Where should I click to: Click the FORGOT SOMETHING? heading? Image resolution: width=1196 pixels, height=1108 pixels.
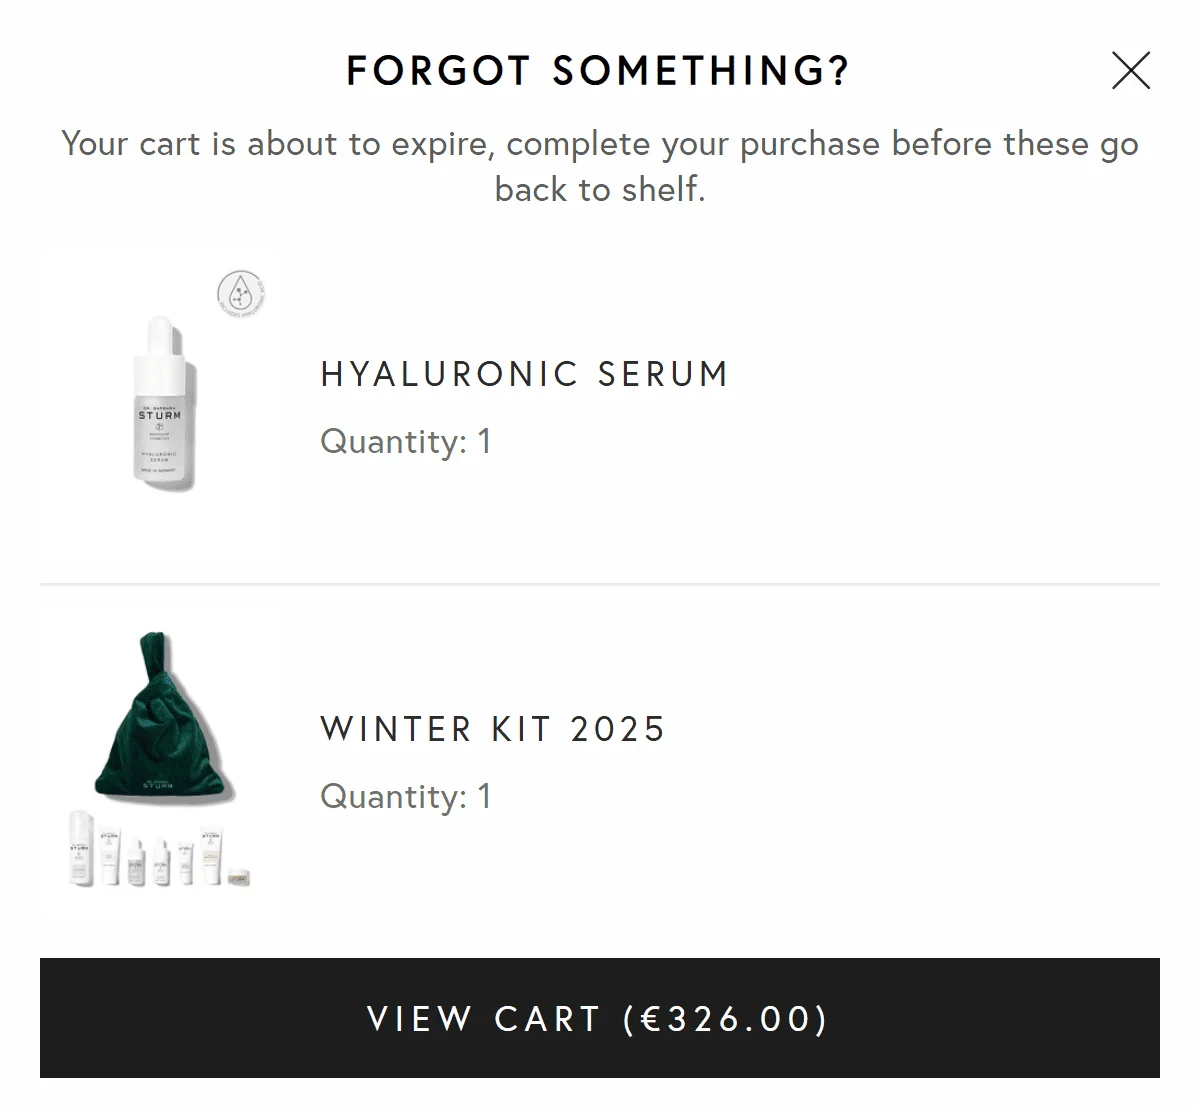(x=597, y=70)
